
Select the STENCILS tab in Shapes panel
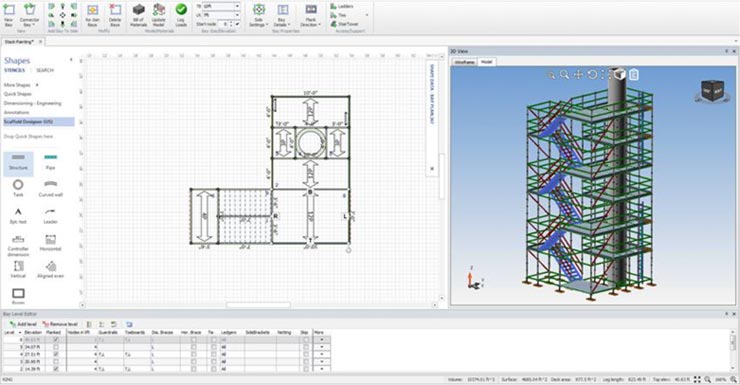(15, 70)
